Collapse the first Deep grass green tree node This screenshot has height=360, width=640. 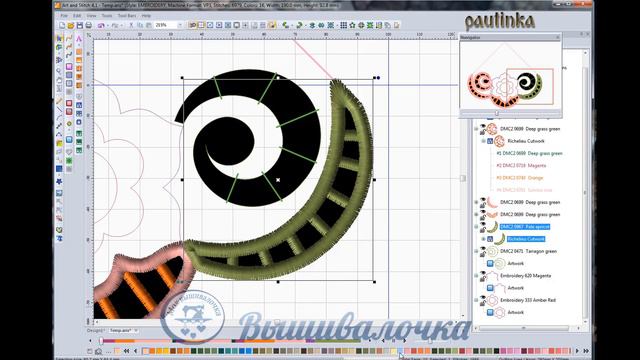(x=476, y=129)
